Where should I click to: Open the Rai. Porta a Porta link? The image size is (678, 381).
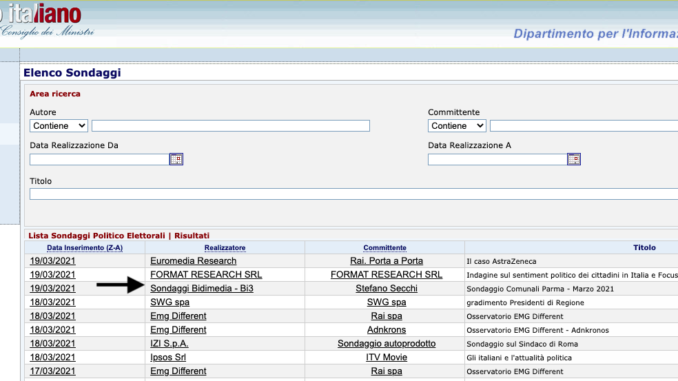click(387, 261)
